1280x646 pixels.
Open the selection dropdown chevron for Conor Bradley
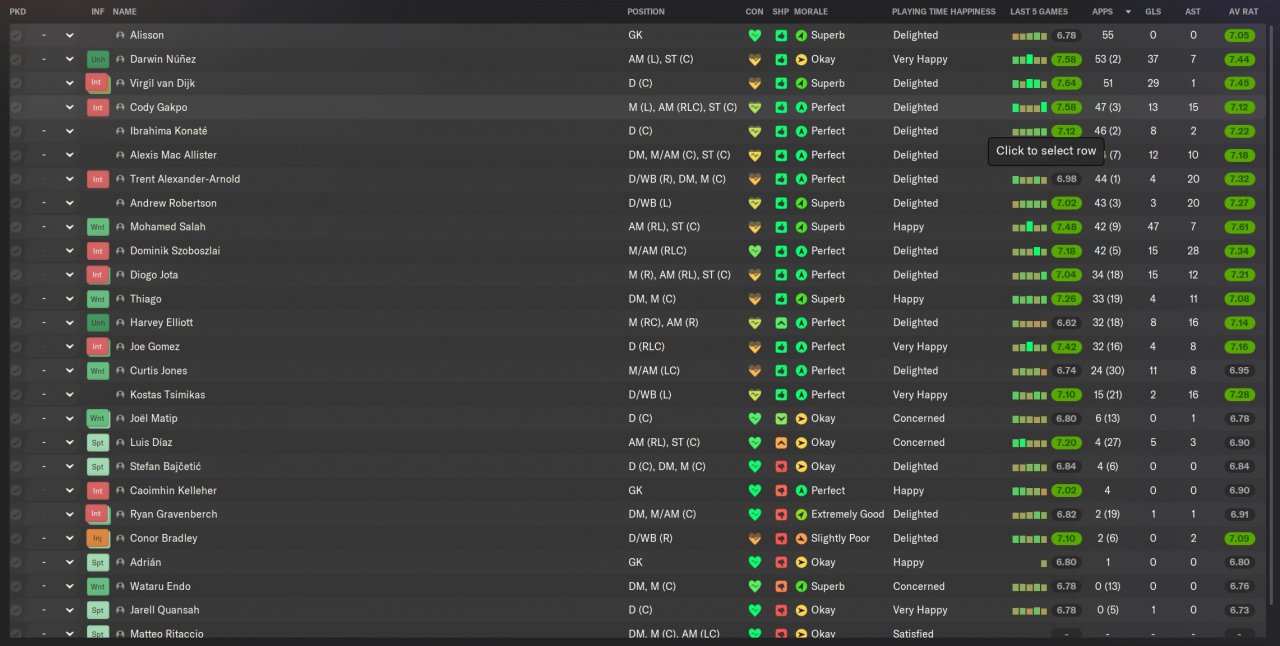click(x=70, y=538)
